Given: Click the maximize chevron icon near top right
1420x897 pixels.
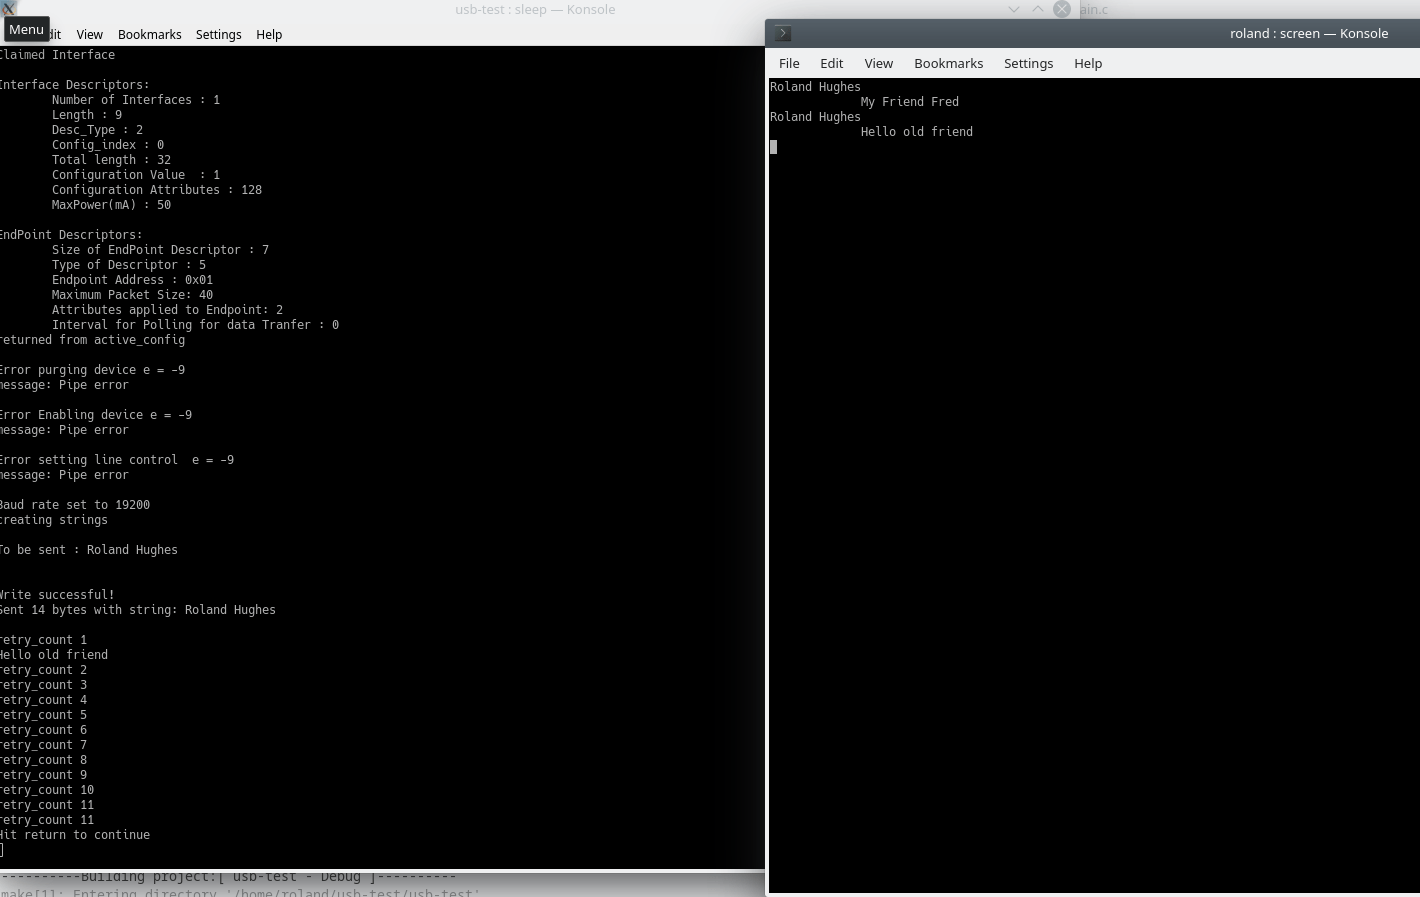Looking at the screenshot, I should [x=1038, y=9].
